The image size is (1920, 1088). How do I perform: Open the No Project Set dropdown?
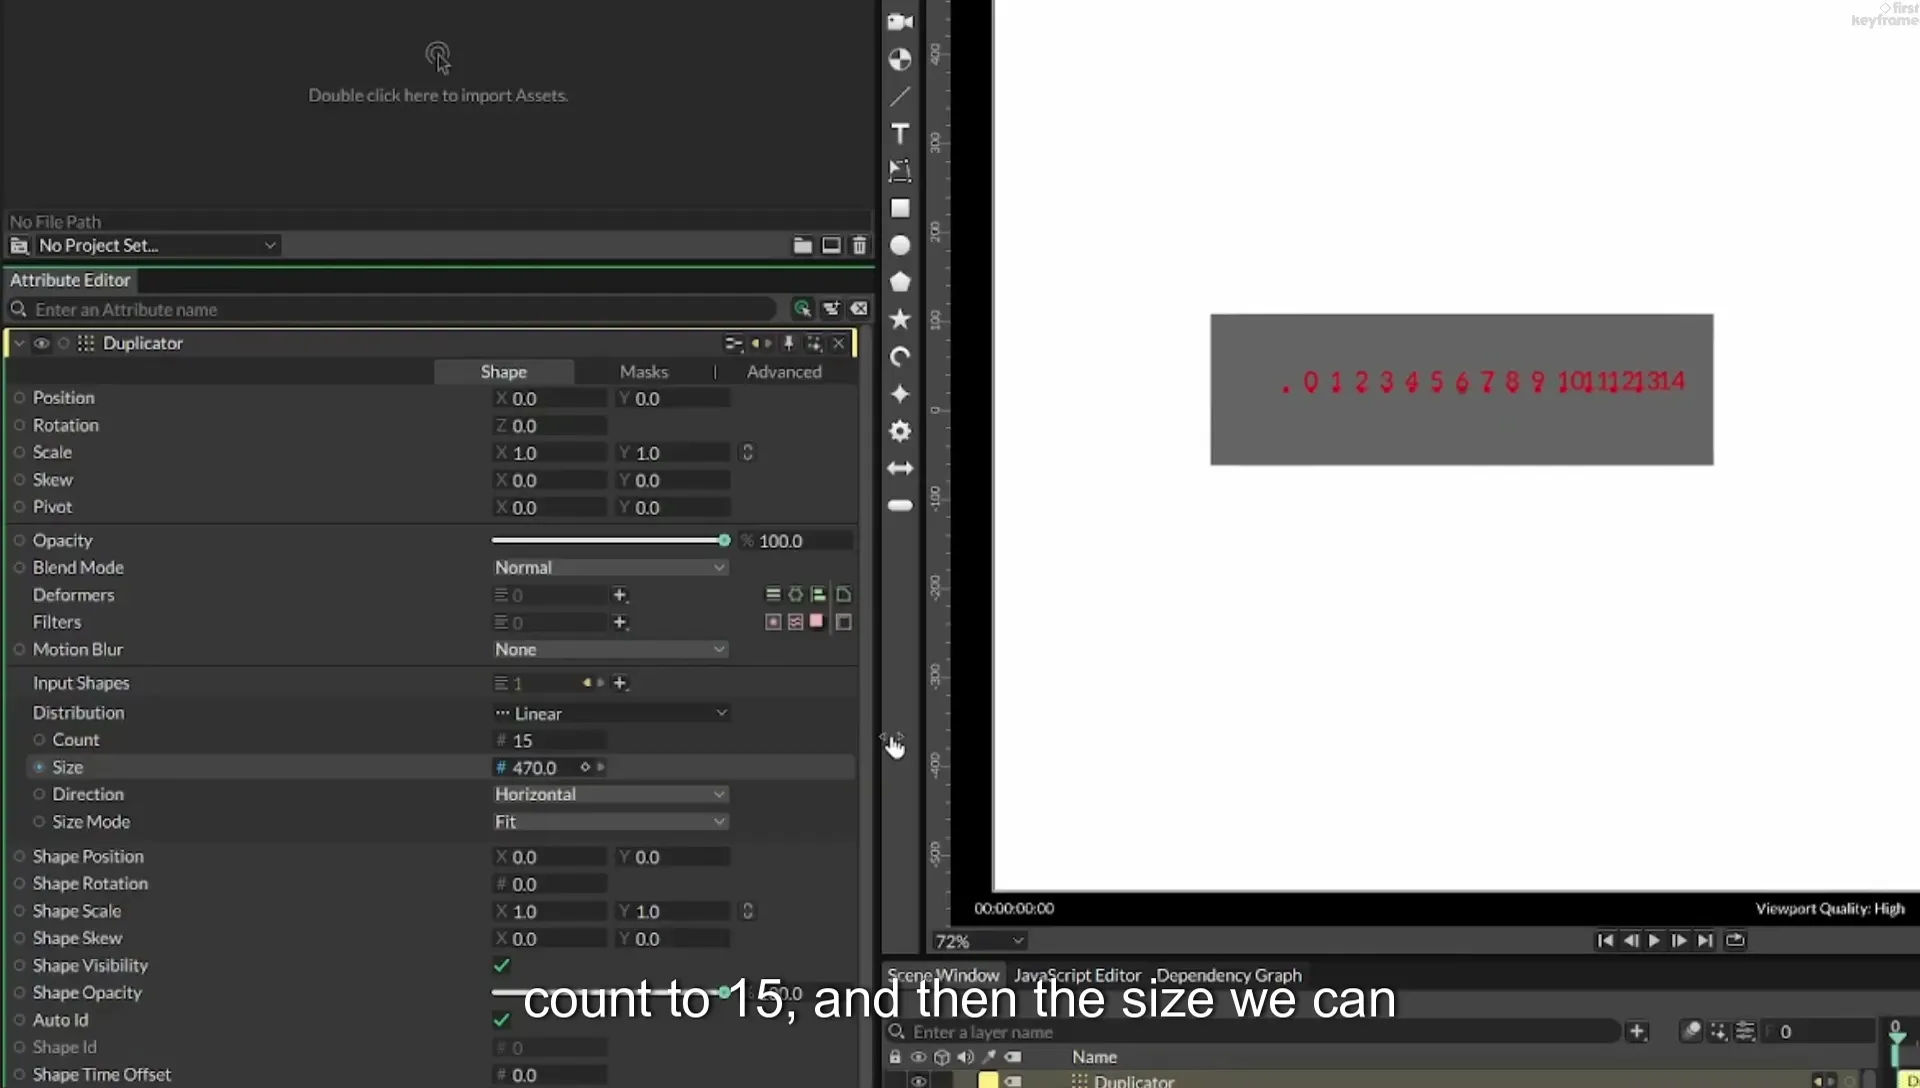click(x=156, y=245)
